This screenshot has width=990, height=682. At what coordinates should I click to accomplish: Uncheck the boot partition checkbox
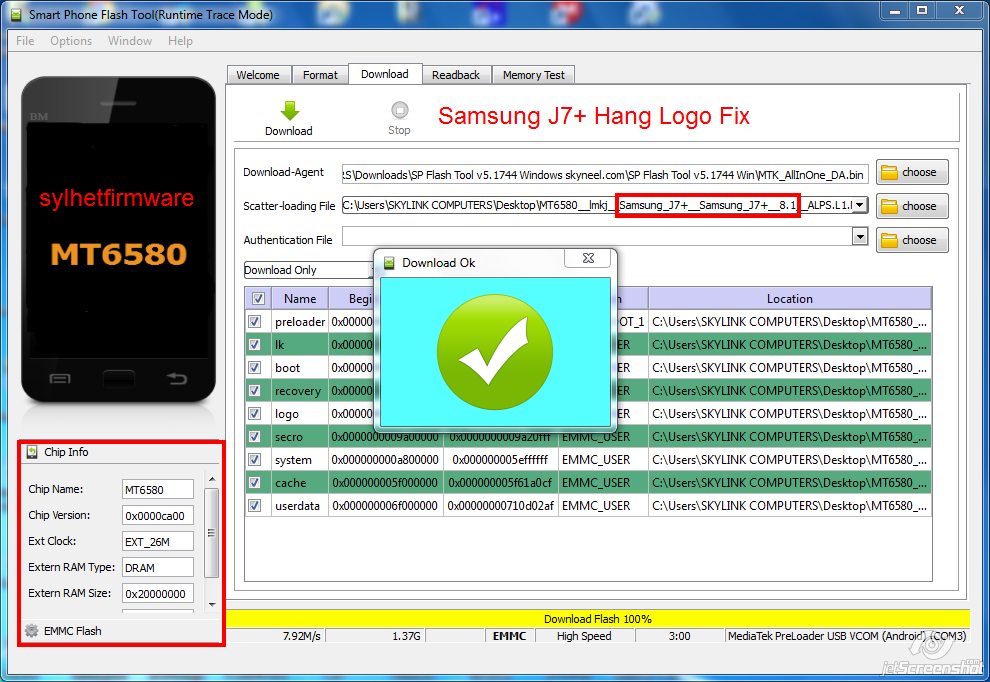(x=254, y=368)
